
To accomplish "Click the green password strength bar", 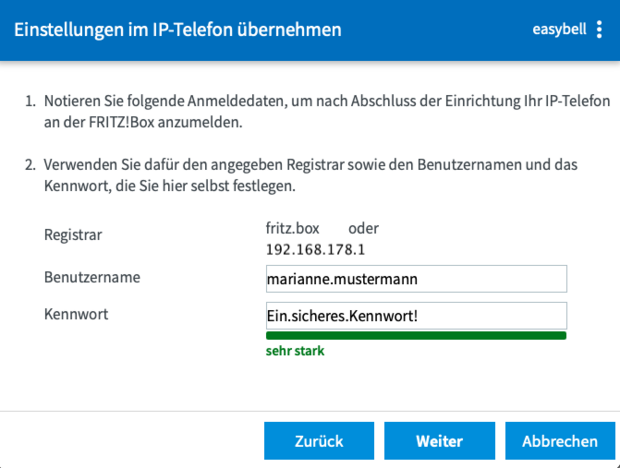I will 416,336.
